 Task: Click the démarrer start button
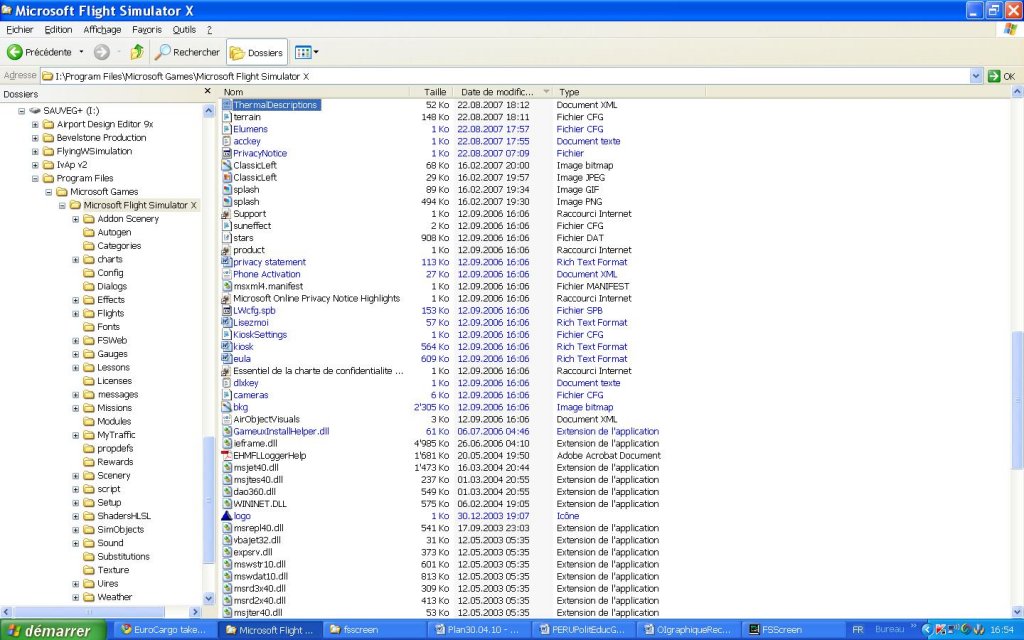50,631
